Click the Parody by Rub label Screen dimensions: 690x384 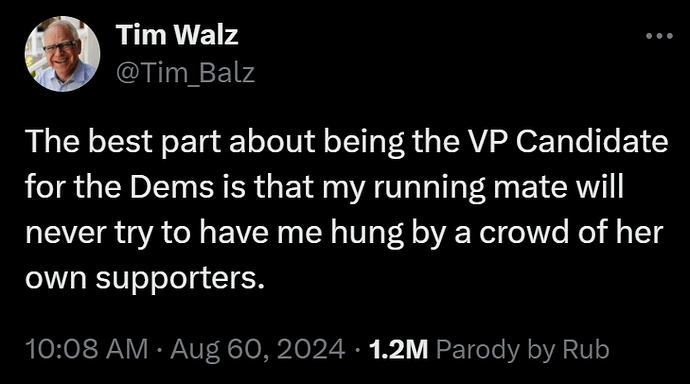[x=523, y=350]
